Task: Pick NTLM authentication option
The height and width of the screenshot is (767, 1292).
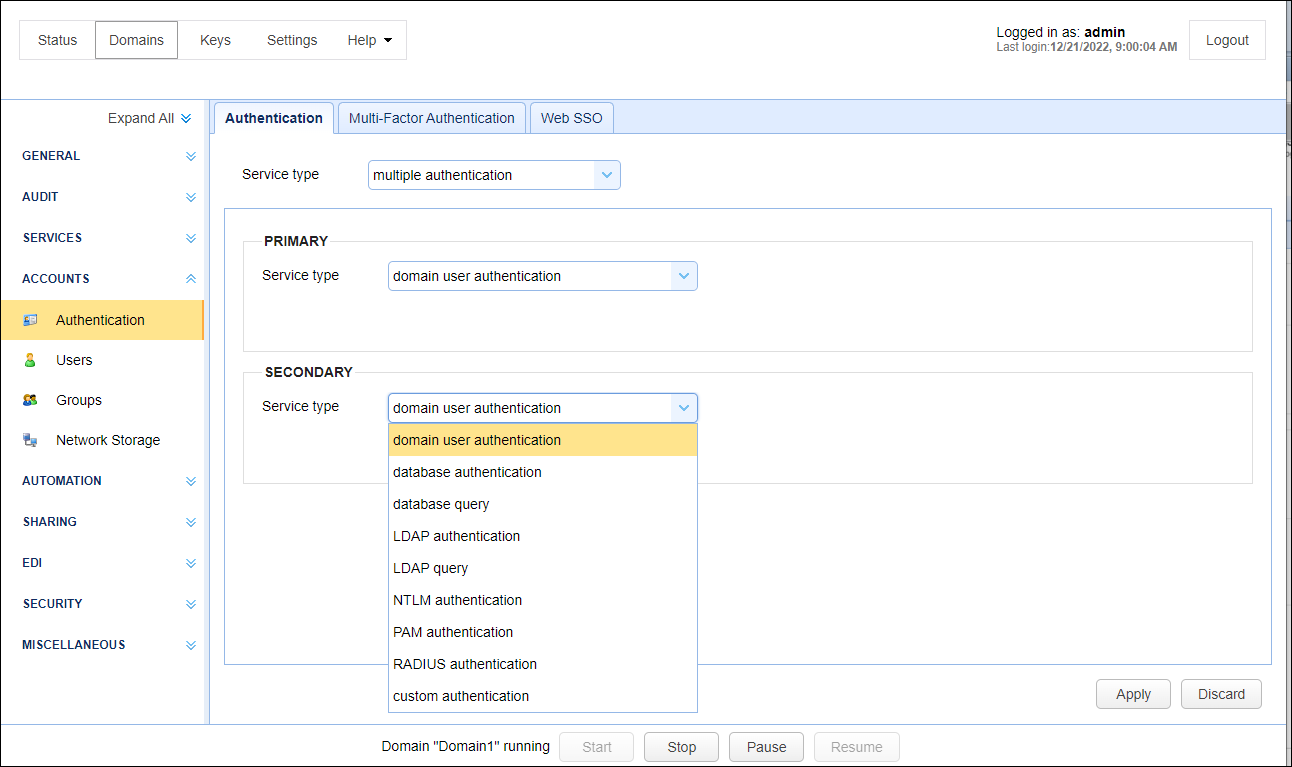Action: (x=543, y=600)
